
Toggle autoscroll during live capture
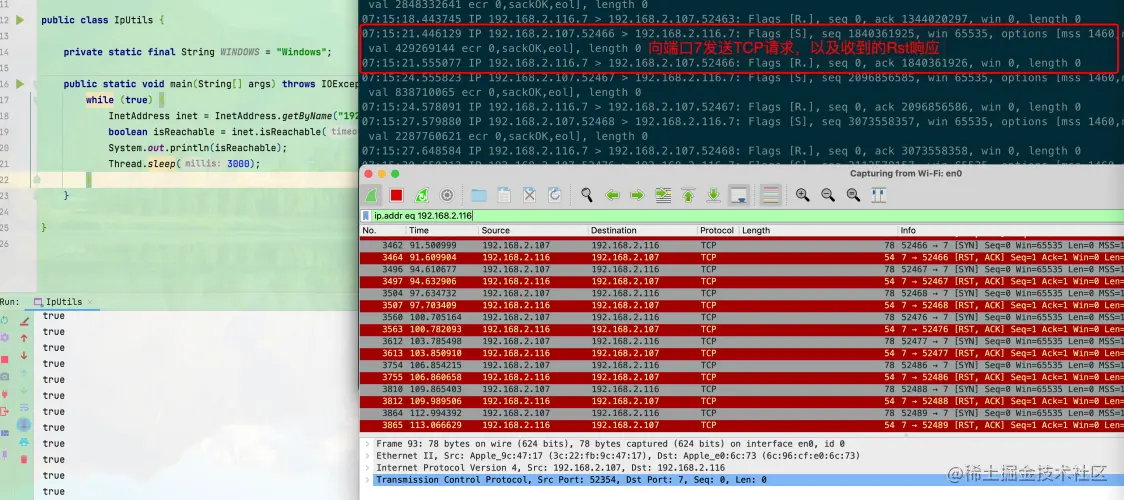click(x=739, y=195)
